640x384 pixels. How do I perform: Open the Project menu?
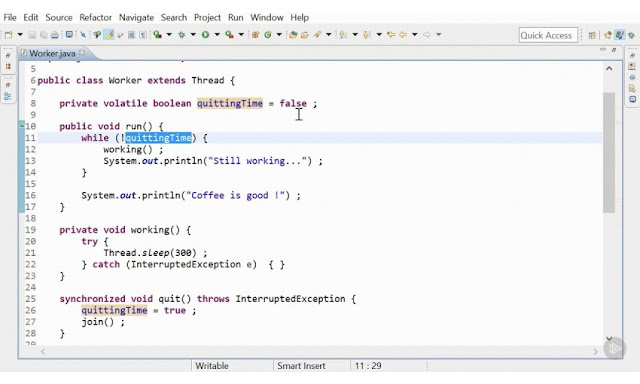207,18
